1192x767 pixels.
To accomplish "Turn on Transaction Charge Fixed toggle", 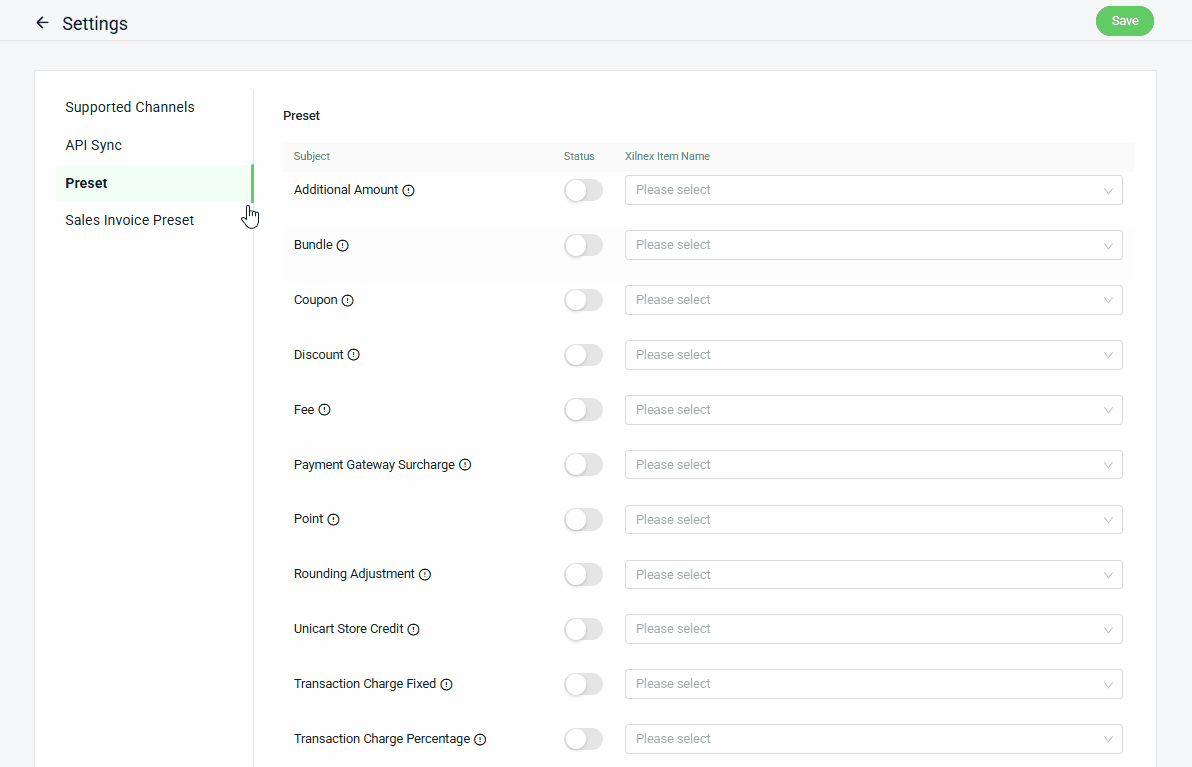I will pyautogui.click(x=583, y=684).
